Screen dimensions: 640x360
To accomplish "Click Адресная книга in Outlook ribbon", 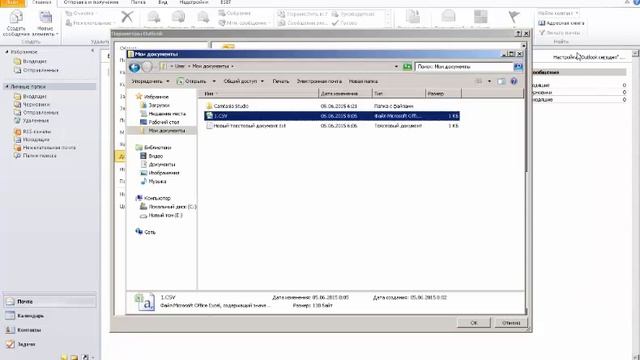I will click(561, 23).
